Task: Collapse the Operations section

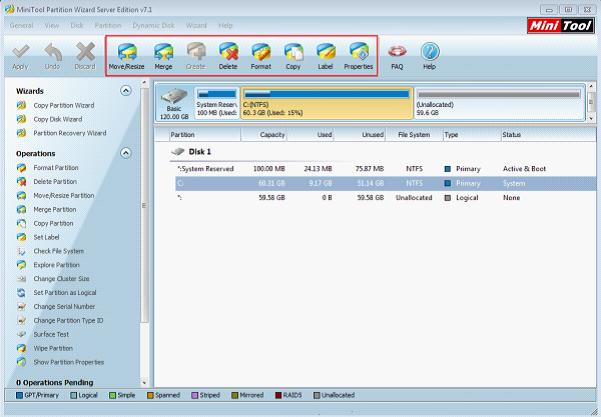Action: coord(126,153)
